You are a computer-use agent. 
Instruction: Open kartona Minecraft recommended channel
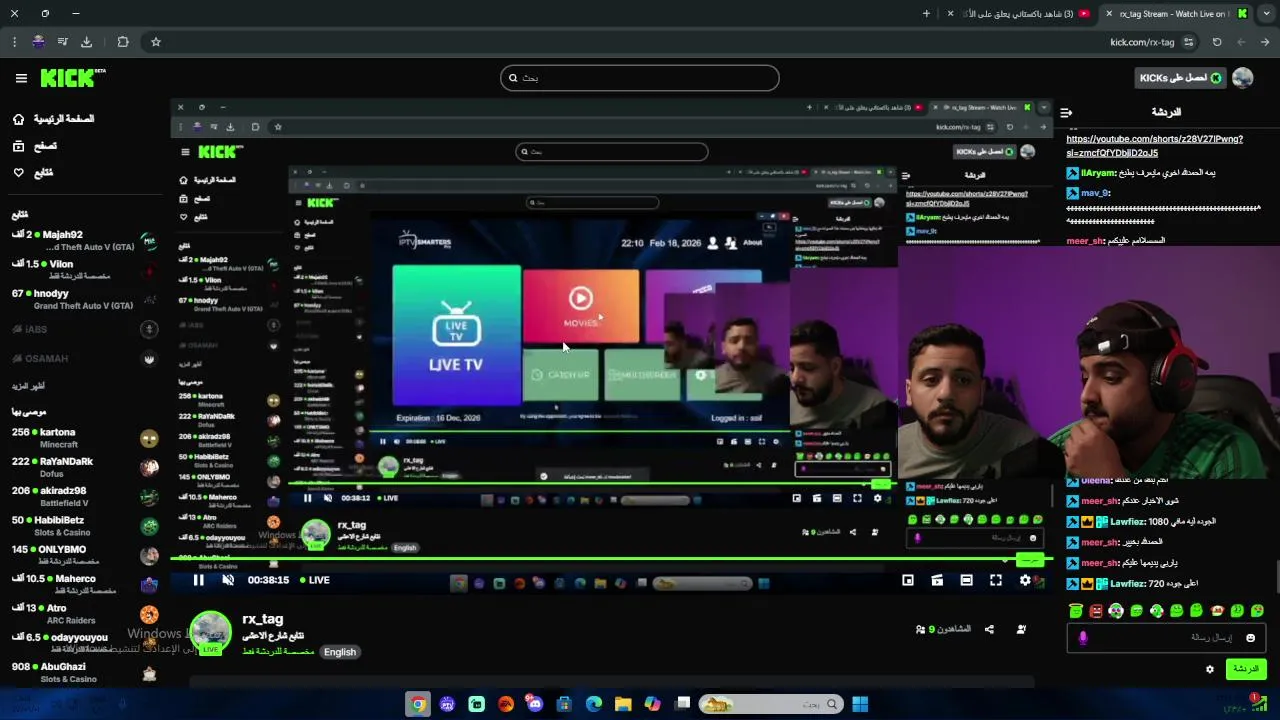[85, 438]
